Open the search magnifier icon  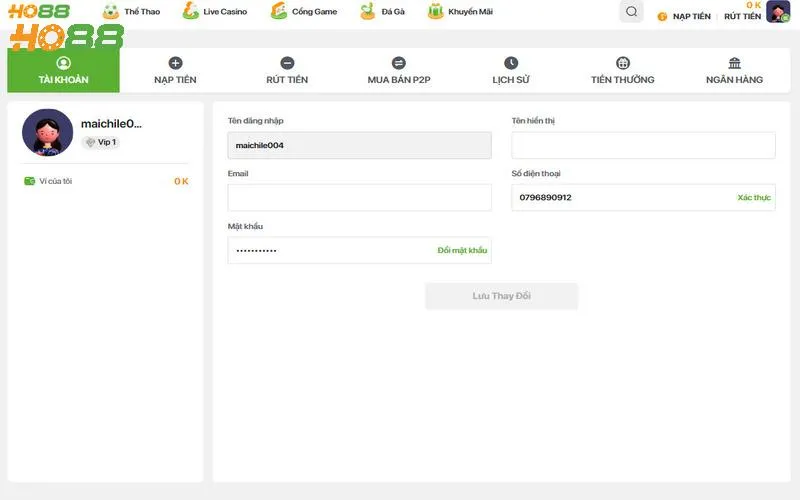point(631,12)
